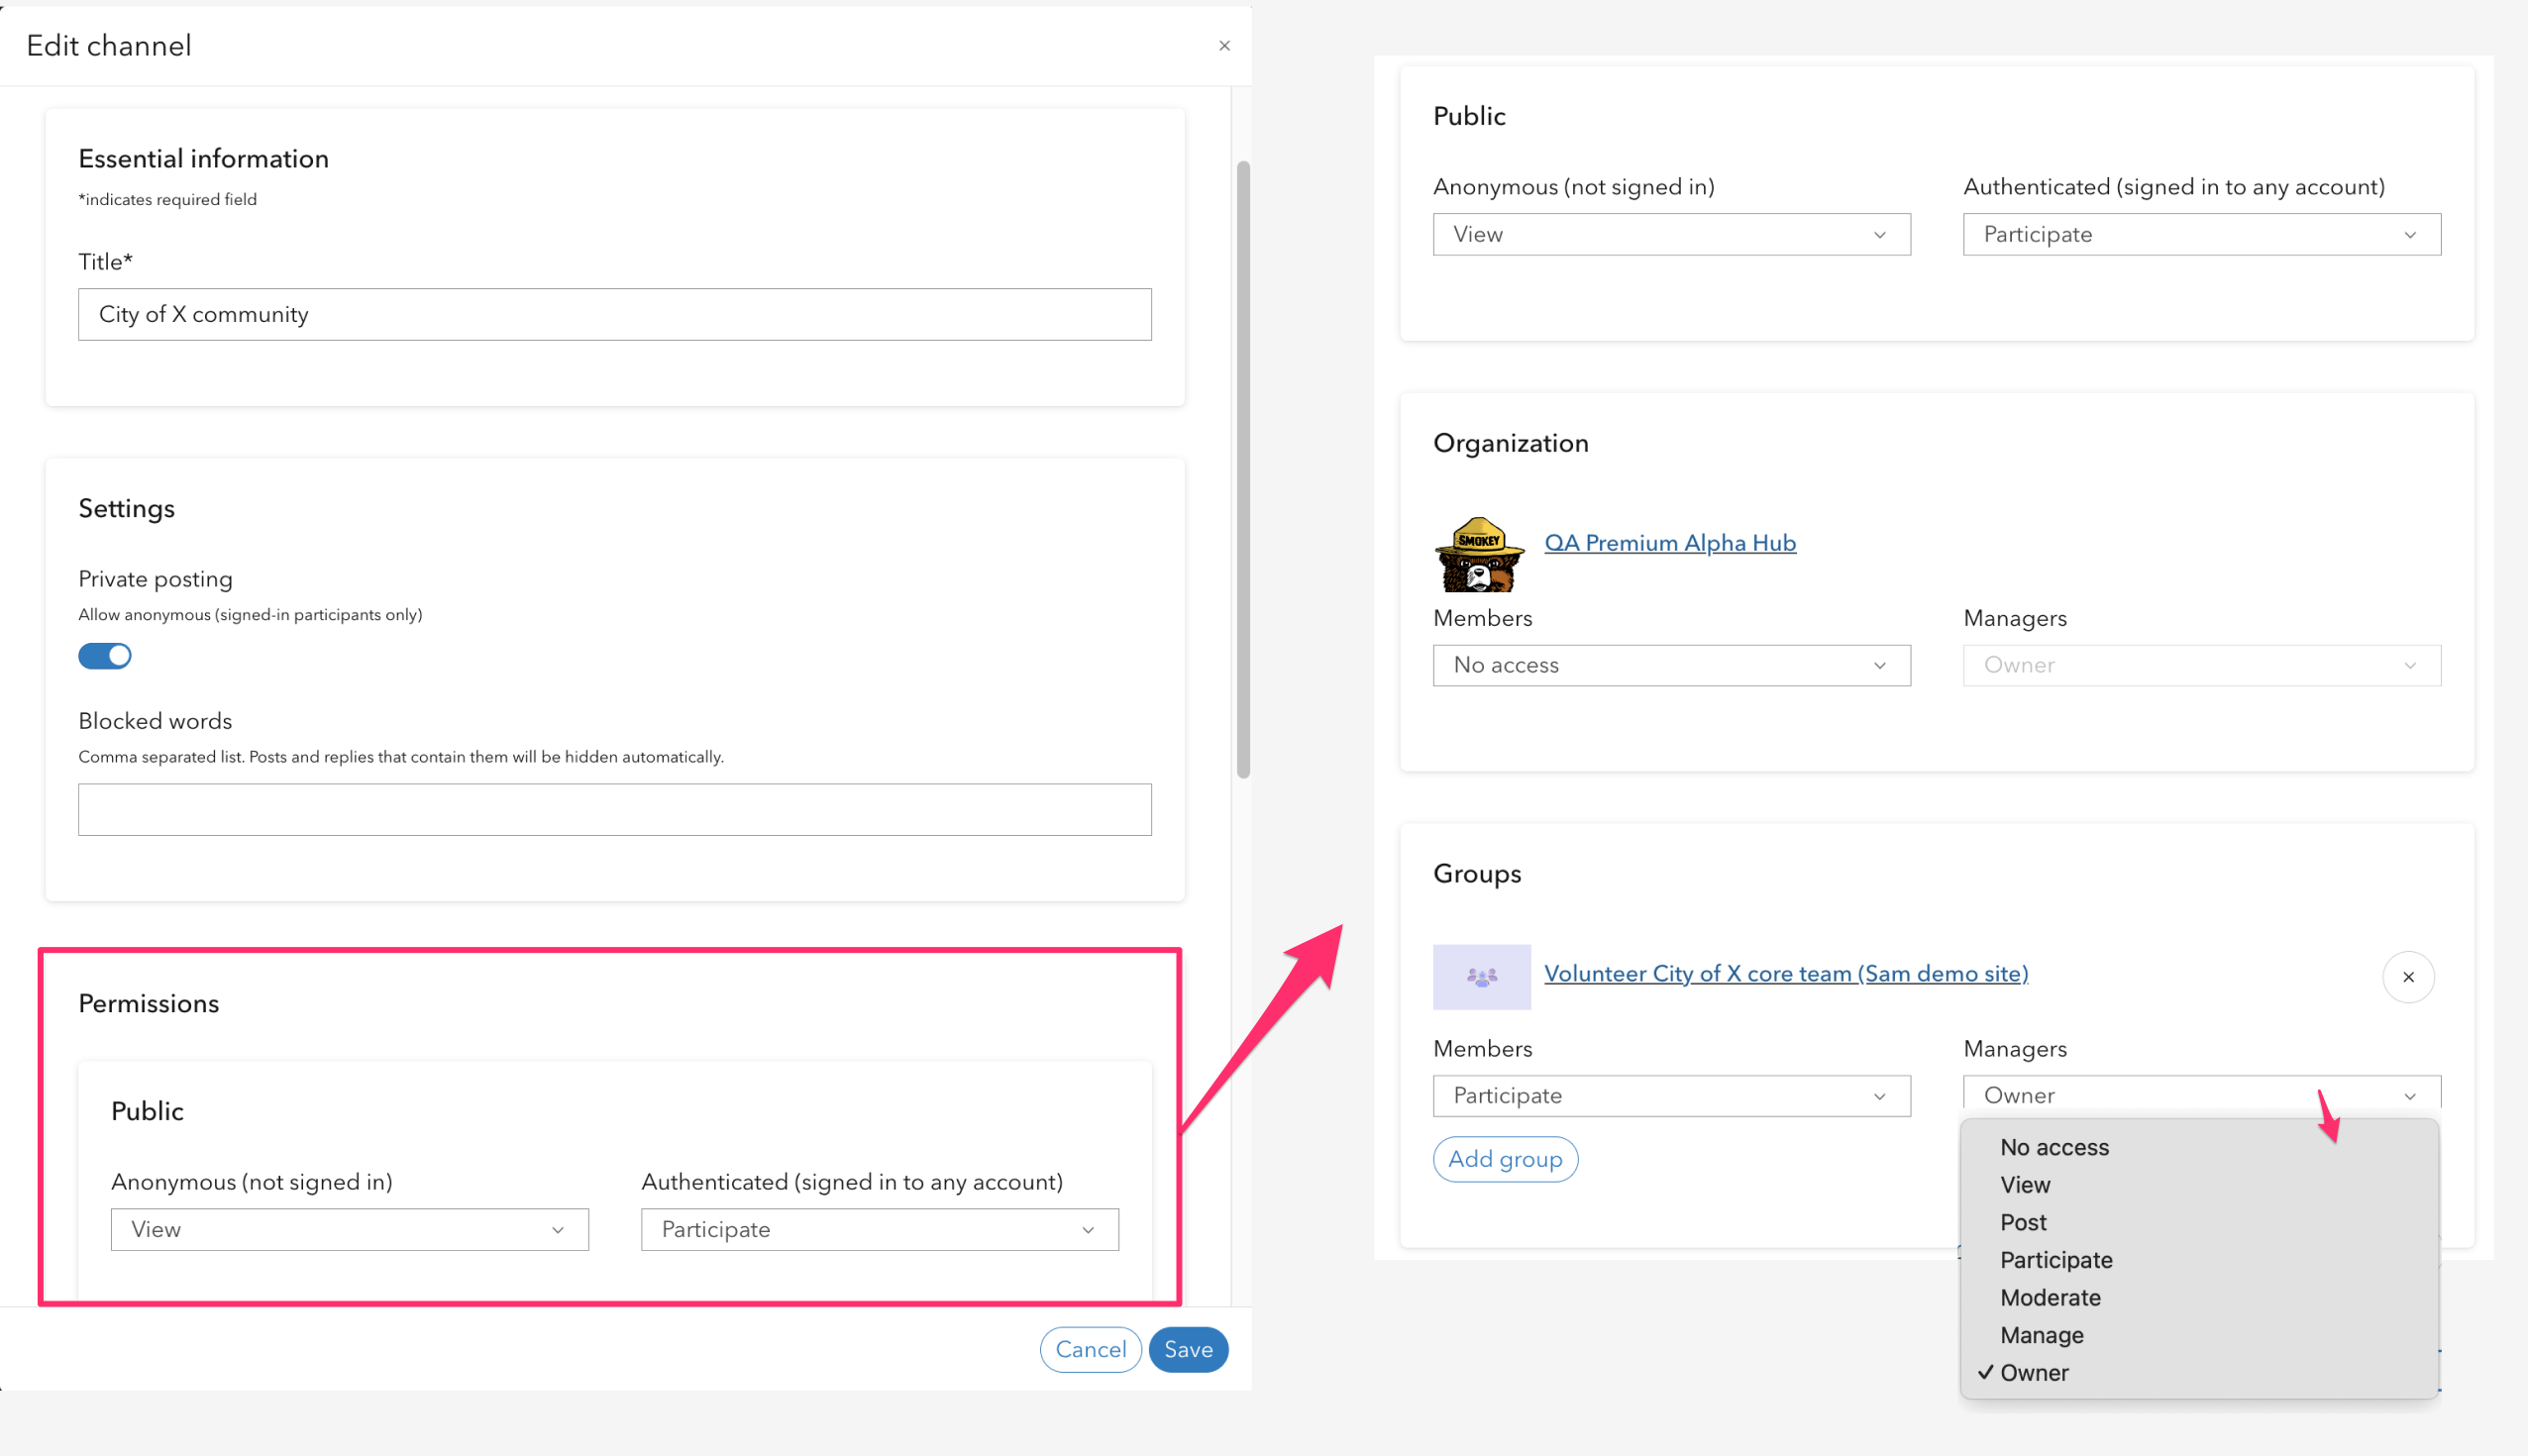Open the QA Premium Alpha Hub link

tap(1669, 543)
